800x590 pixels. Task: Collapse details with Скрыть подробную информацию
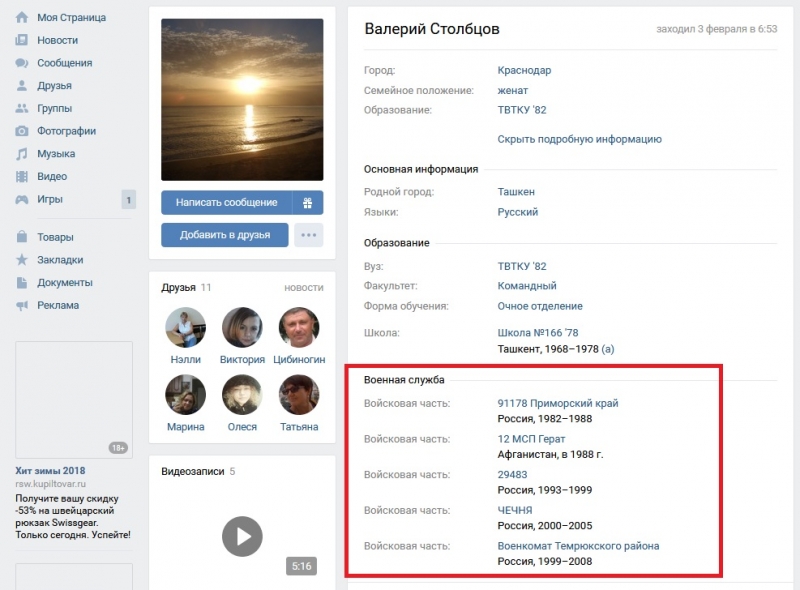(579, 139)
